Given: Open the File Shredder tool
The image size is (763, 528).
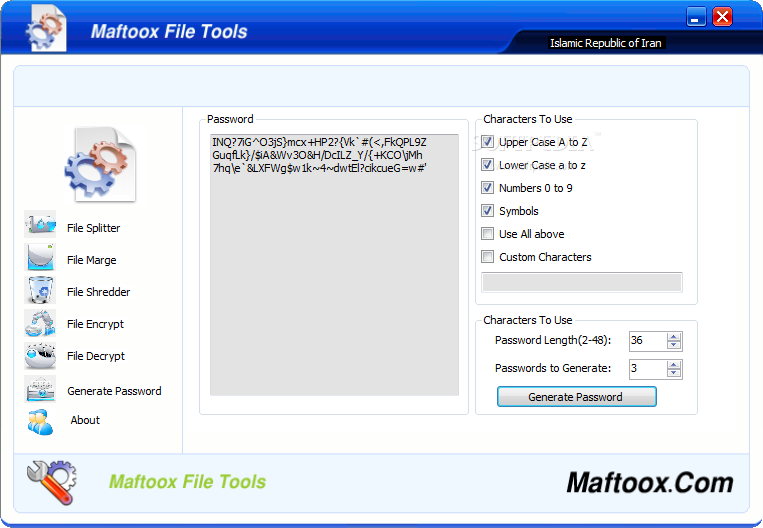Looking at the screenshot, I should 98,292.
